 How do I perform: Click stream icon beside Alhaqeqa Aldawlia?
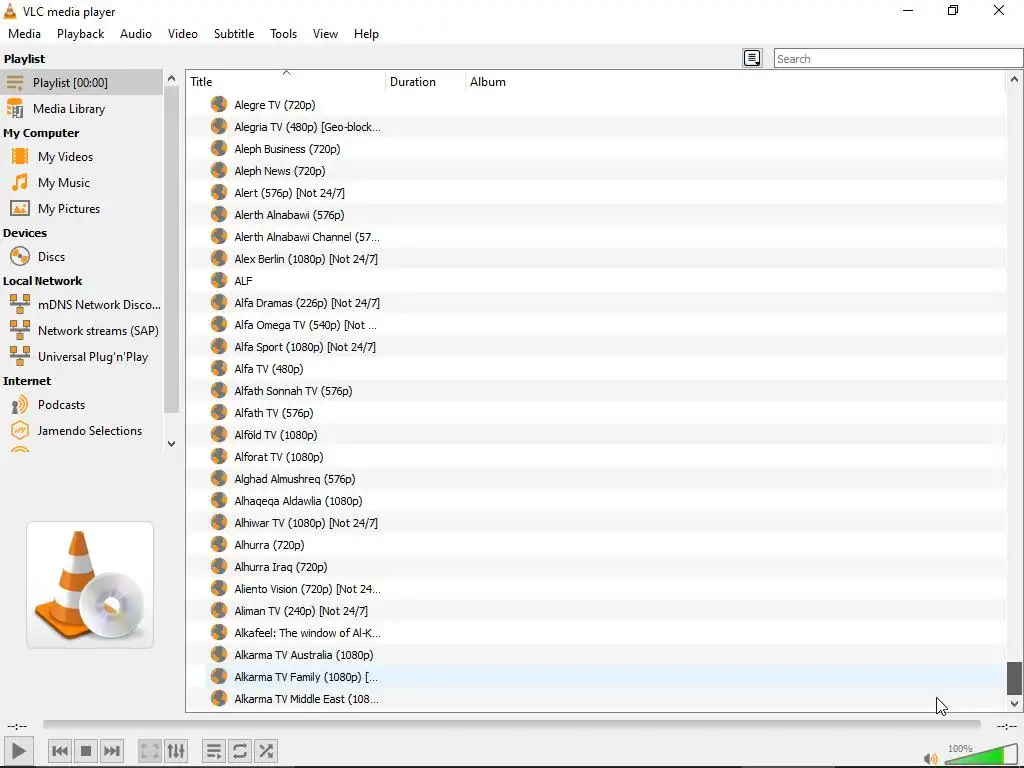(x=219, y=500)
